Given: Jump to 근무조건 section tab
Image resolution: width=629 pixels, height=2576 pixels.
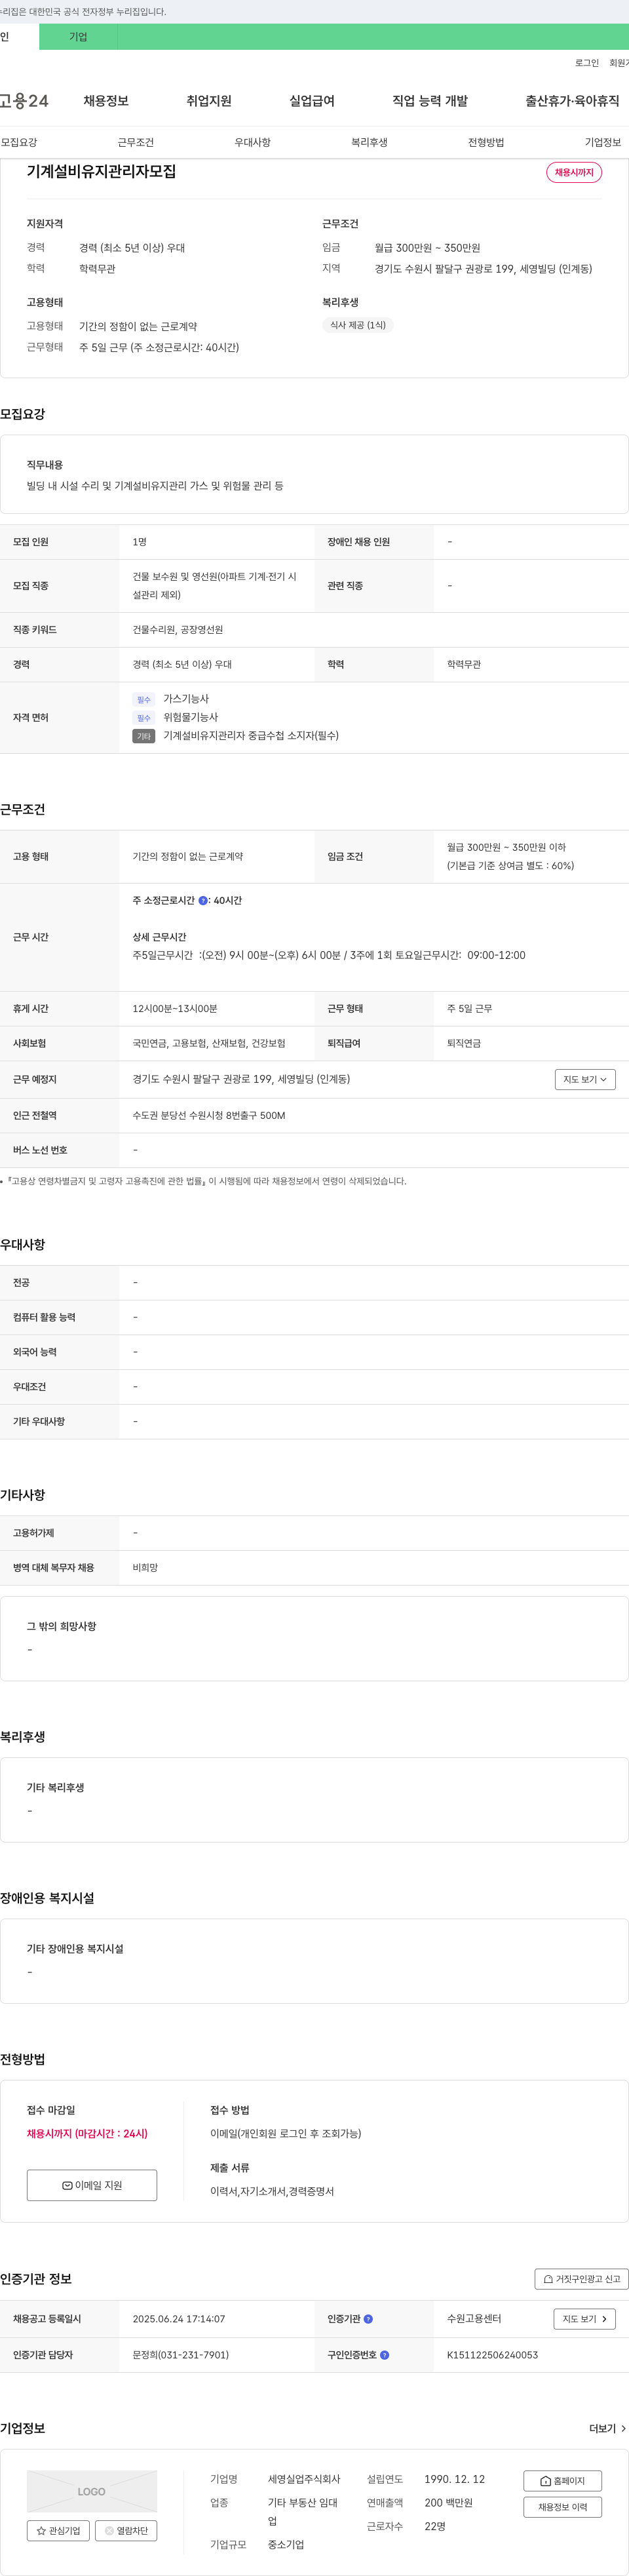Looking at the screenshot, I should [x=136, y=143].
